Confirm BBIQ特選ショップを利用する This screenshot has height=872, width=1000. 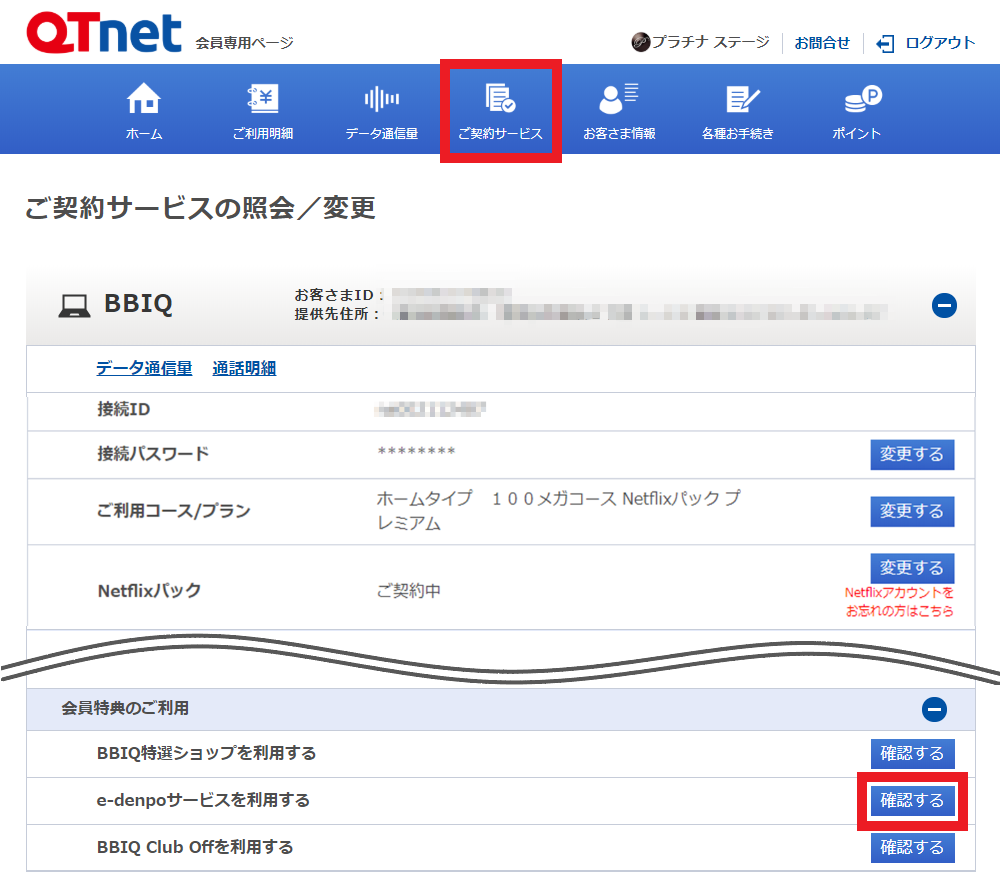(912, 753)
